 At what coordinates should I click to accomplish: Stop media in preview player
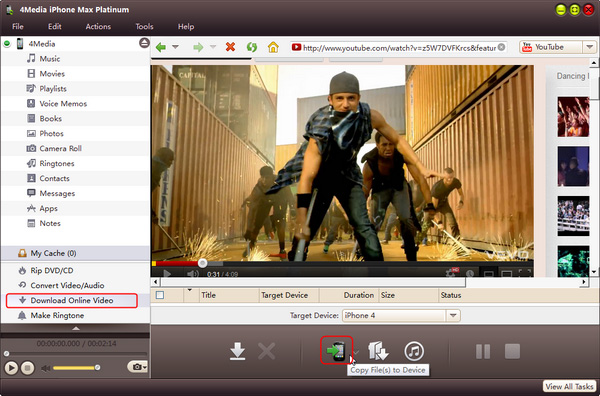(28, 368)
